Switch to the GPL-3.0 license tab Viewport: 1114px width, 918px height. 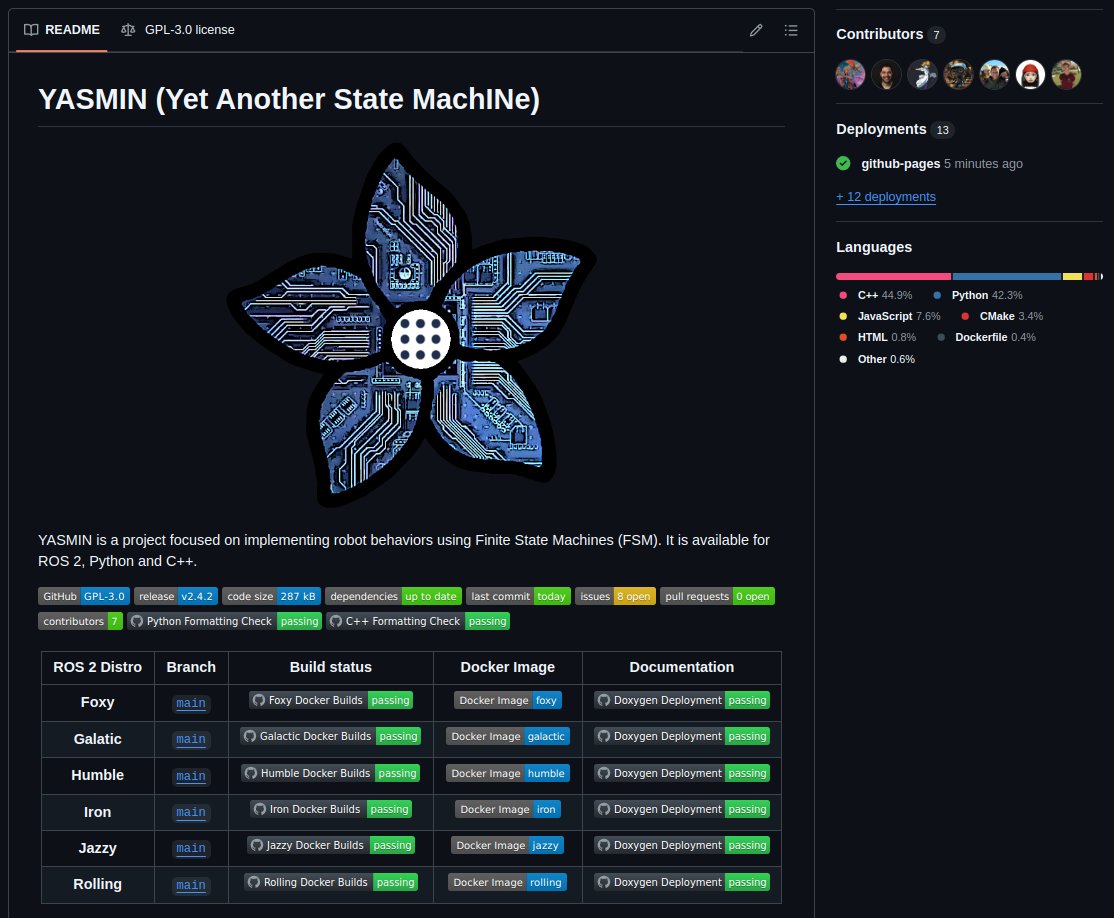(x=178, y=30)
